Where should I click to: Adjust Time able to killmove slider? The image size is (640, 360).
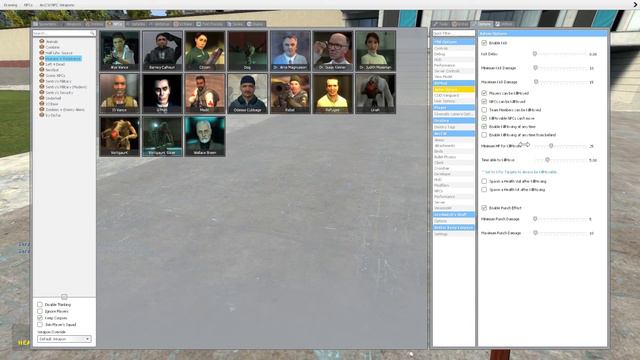(547, 160)
